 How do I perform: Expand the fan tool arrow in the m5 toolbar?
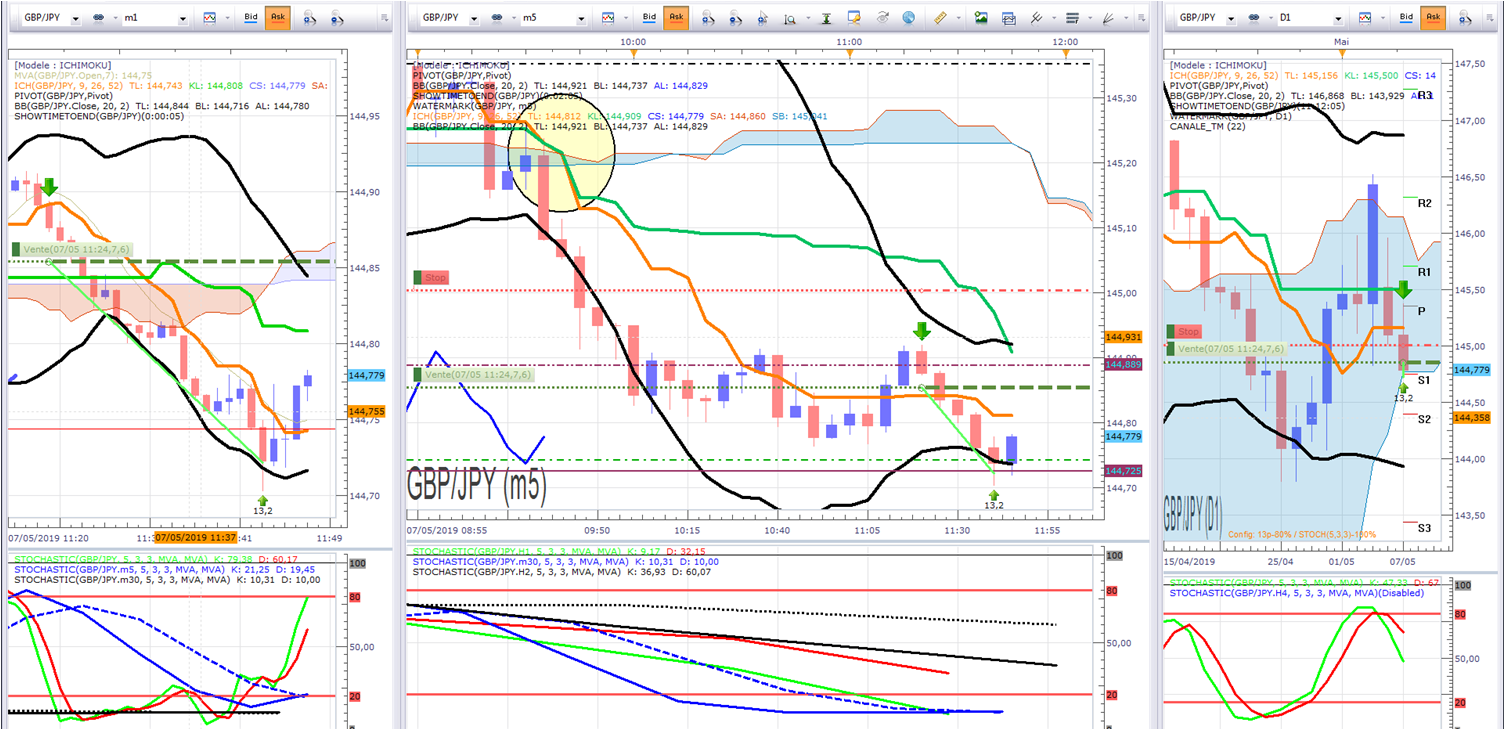tap(1126, 18)
